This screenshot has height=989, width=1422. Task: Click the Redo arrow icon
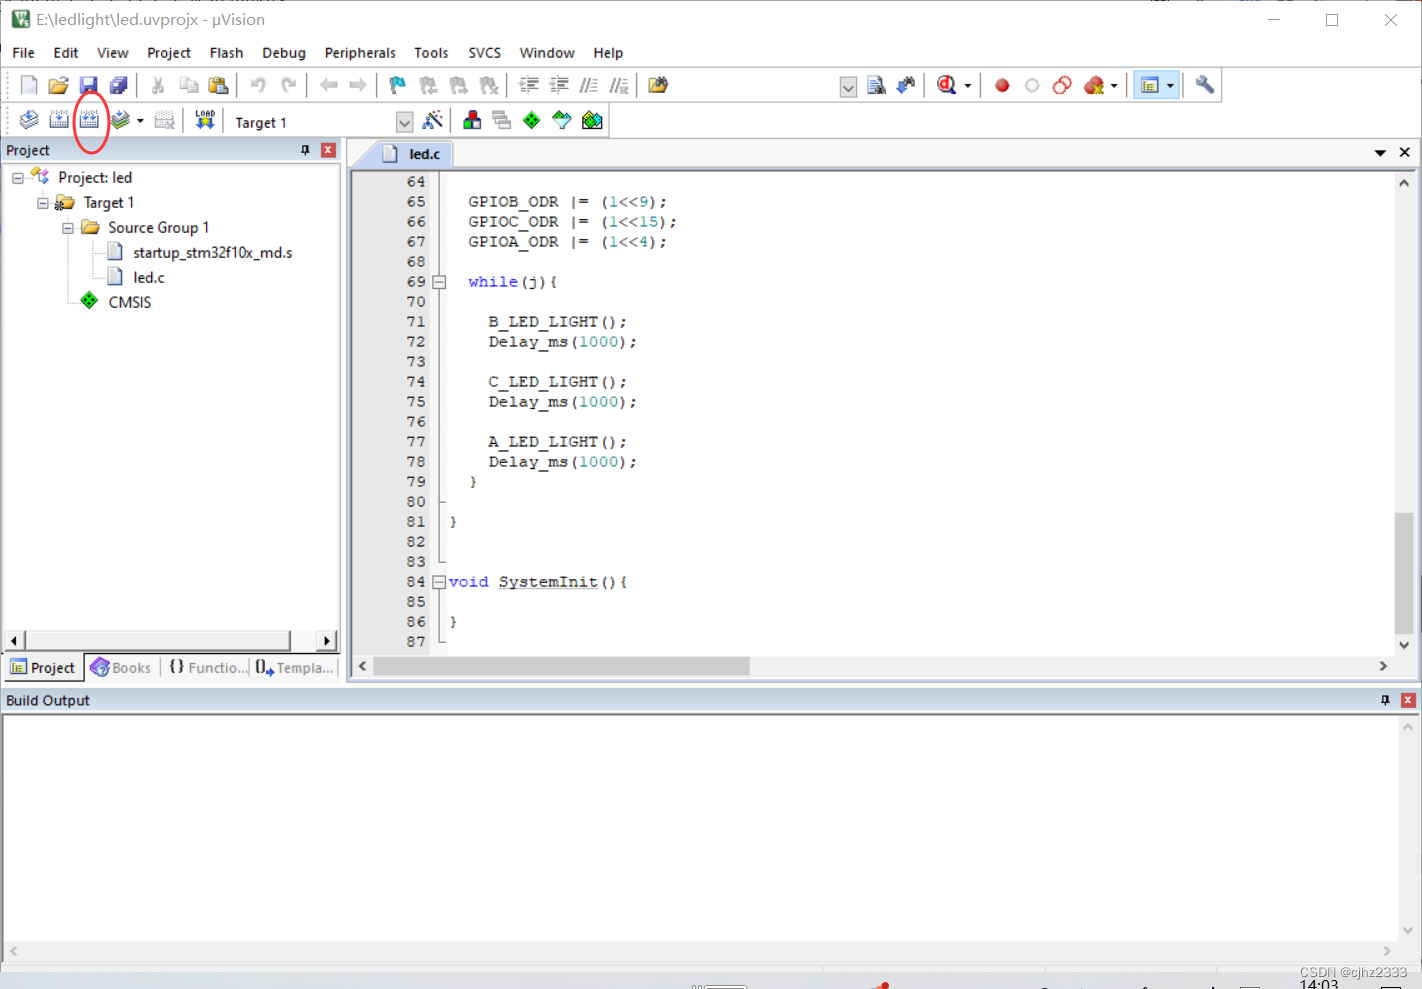[289, 86]
